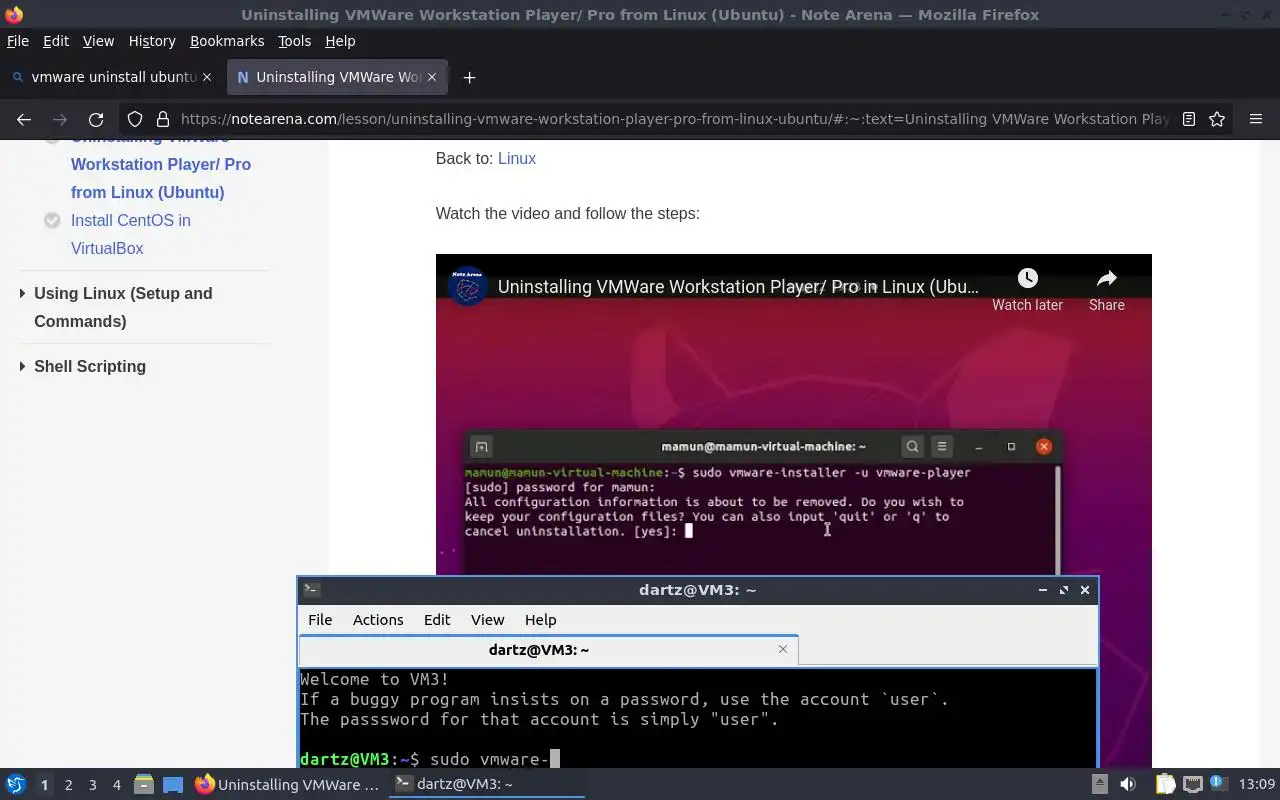Open 'Uninstalling VMWare Workstation Player/ Pro' sidebar lesson

161,164
